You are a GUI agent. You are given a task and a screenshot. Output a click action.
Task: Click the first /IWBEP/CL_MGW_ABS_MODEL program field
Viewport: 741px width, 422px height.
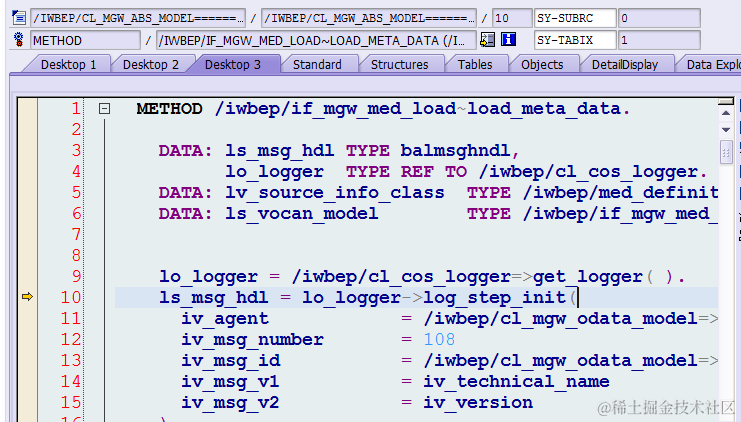click(x=138, y=18)
